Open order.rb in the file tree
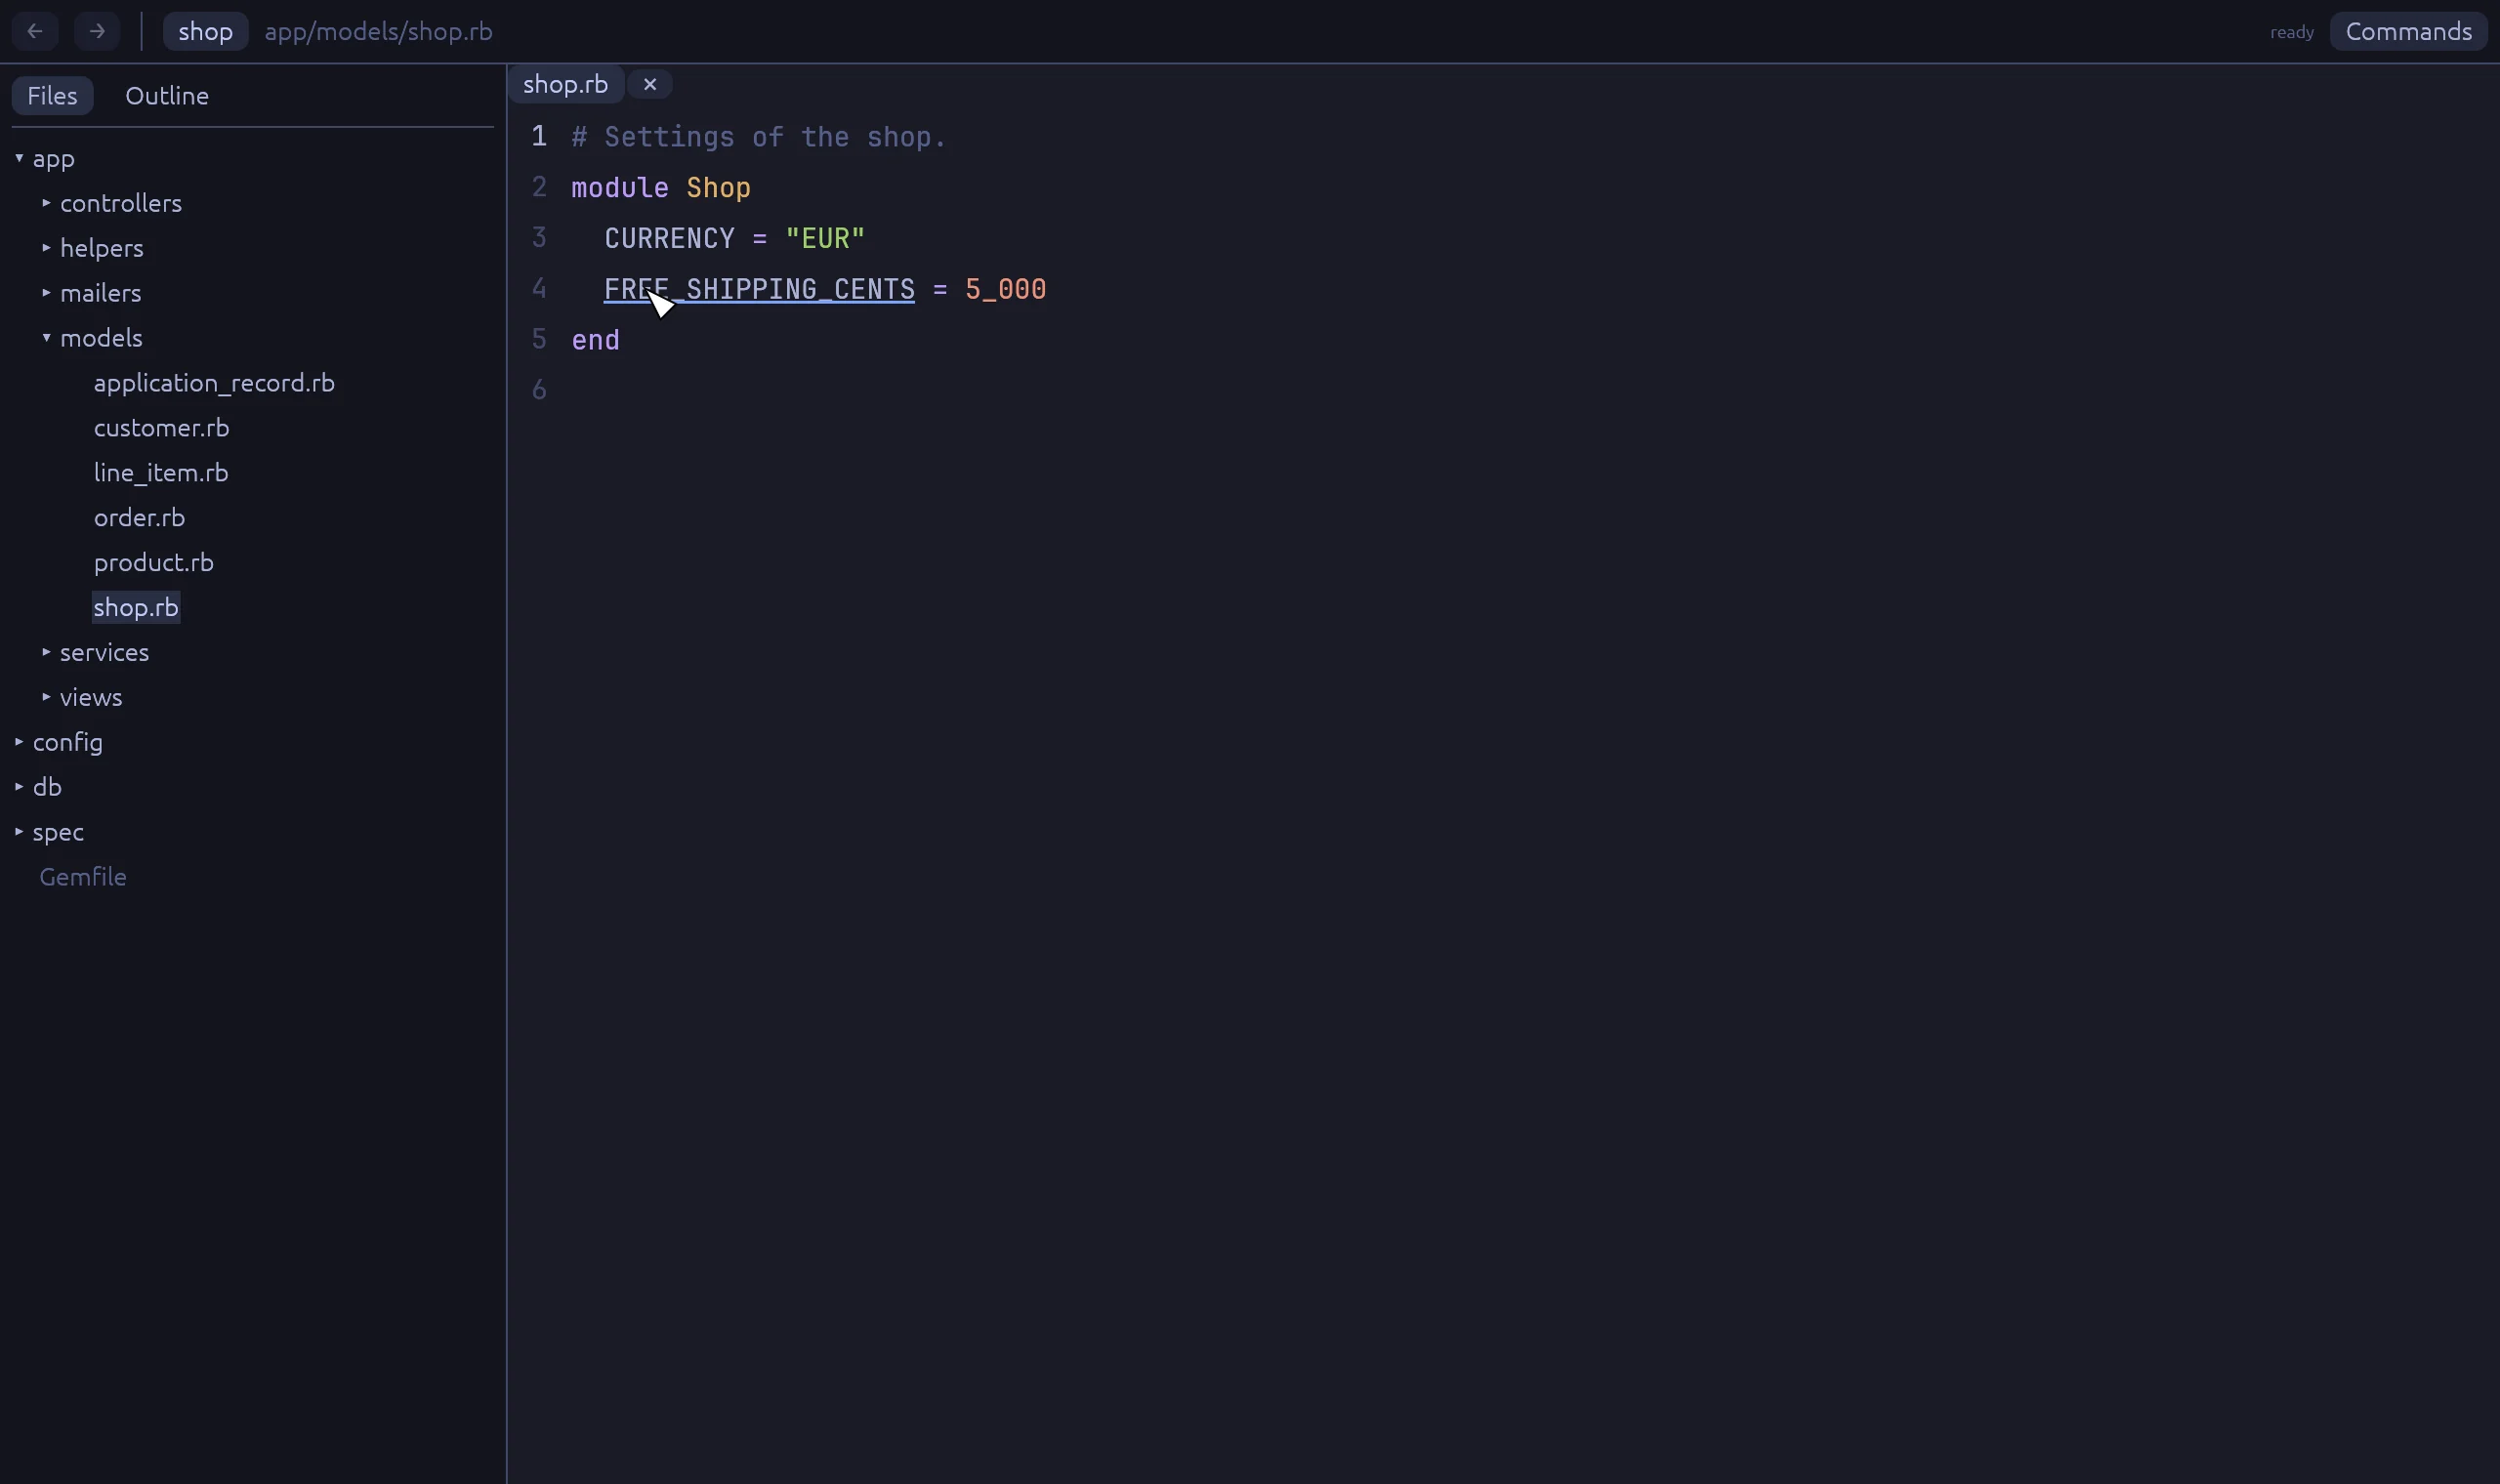Image resolution: width=2500 pixels, height=1484 pixels. (139, 518)
